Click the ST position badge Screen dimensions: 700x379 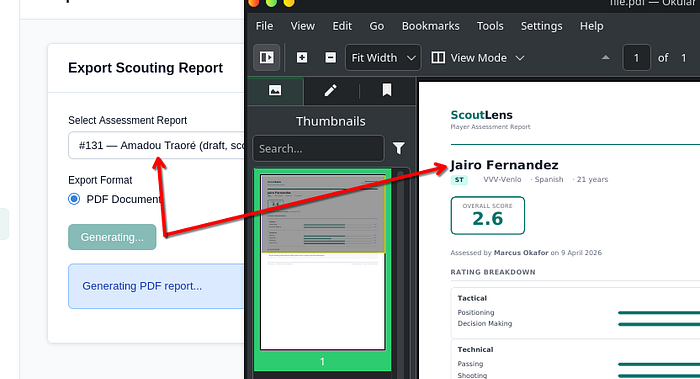(x=459, y=180)
